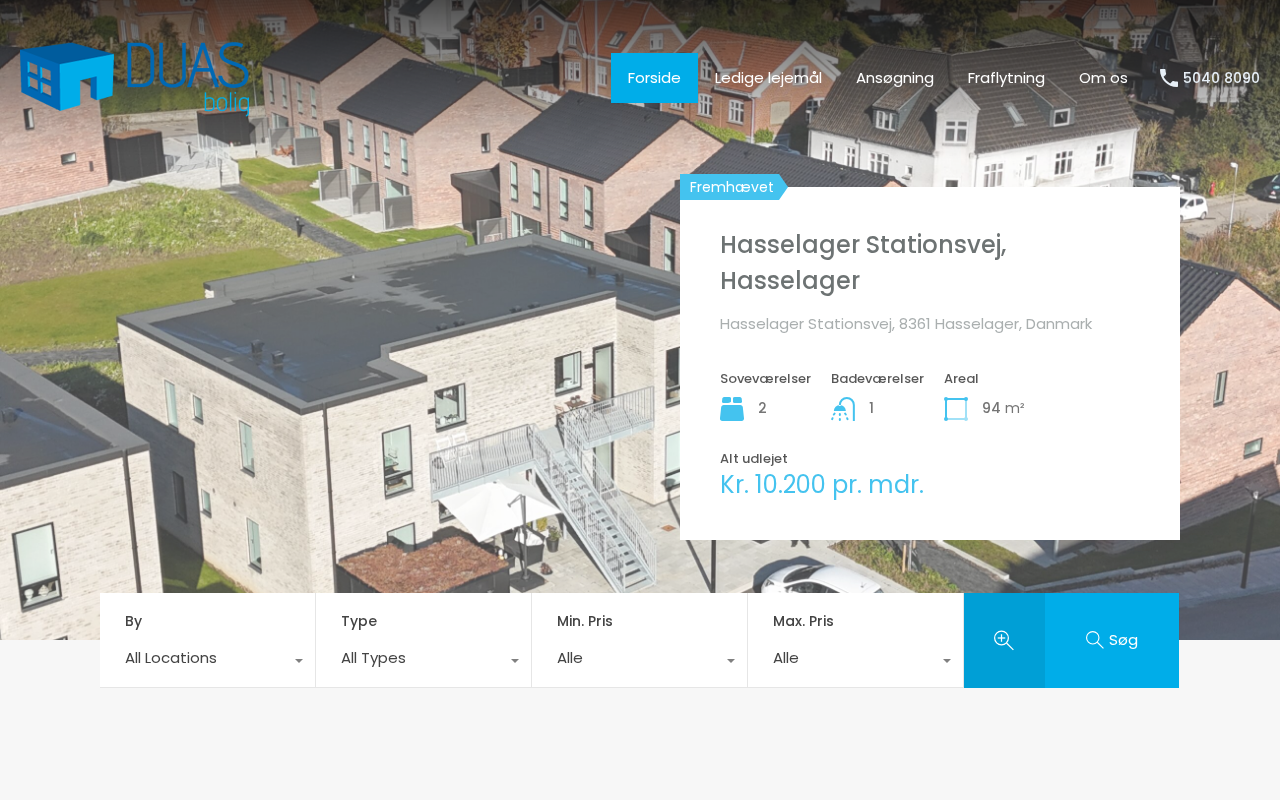The height and width of the screenshot is (800, 1280).
Task: Open the By locations dropdown
Action: (x=208, y=658)
